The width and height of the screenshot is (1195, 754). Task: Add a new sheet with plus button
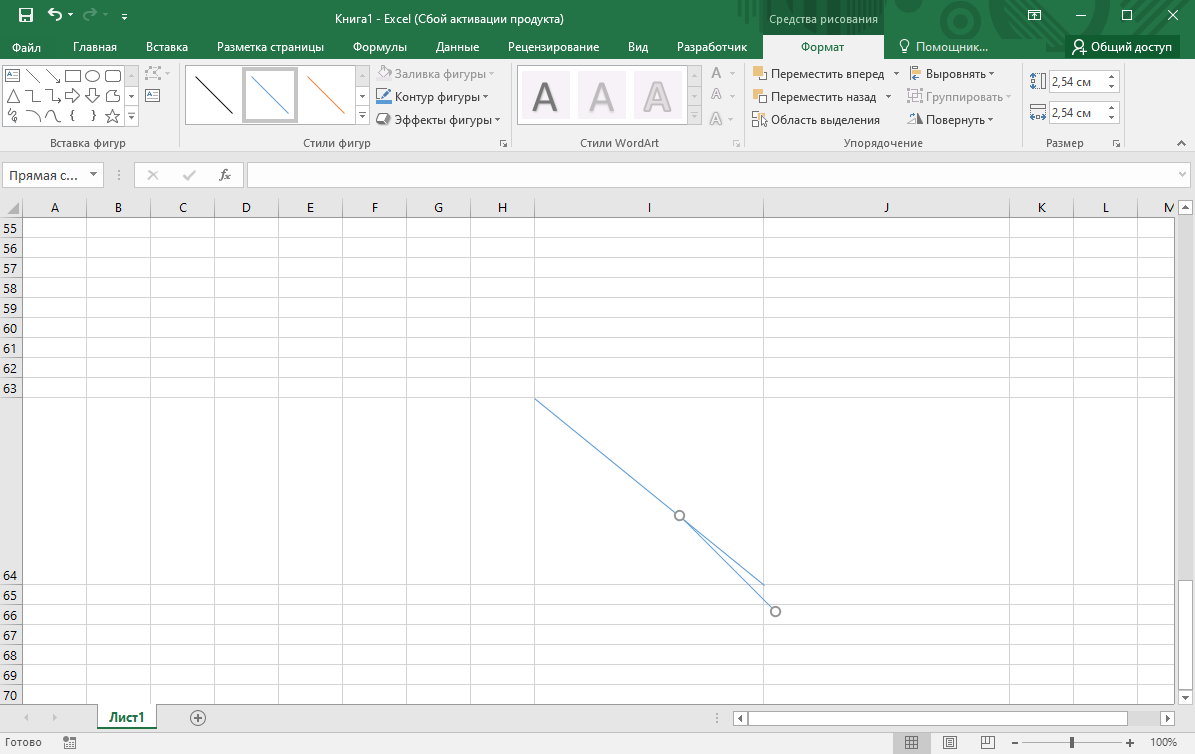(198, 717)
